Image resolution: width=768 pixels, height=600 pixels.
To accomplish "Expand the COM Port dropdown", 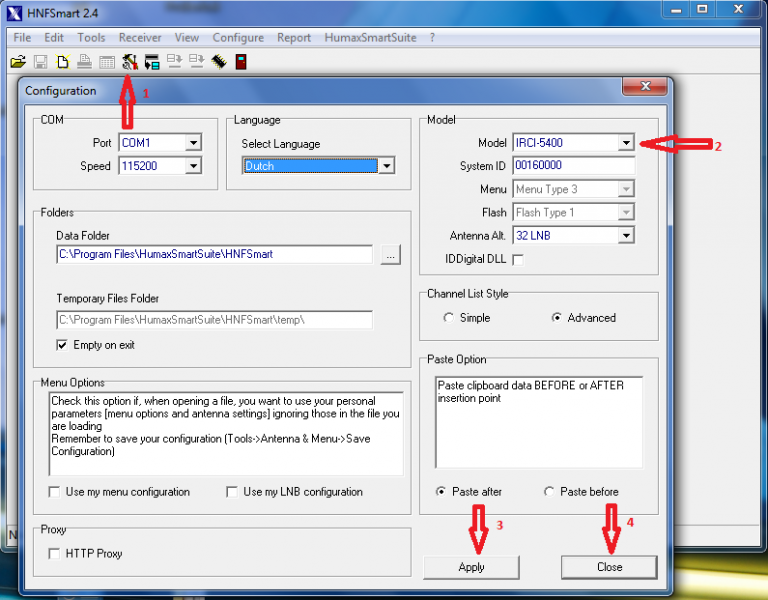I will [x=193, y=143].
